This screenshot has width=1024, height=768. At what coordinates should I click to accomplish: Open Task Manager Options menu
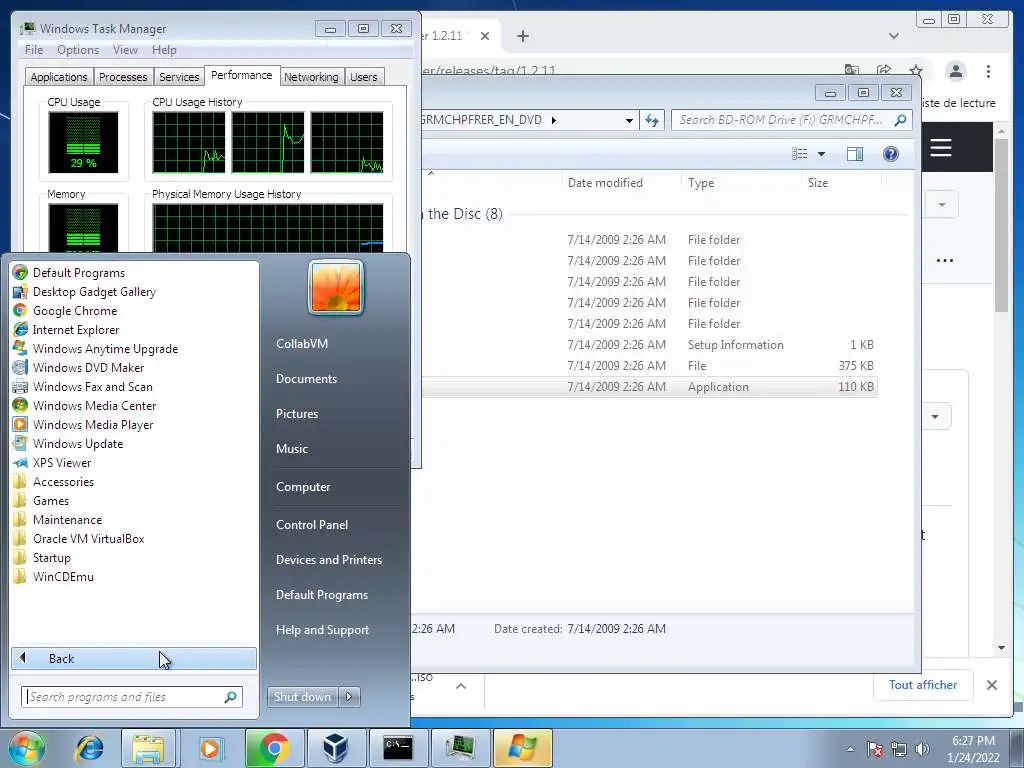(78, 50)
